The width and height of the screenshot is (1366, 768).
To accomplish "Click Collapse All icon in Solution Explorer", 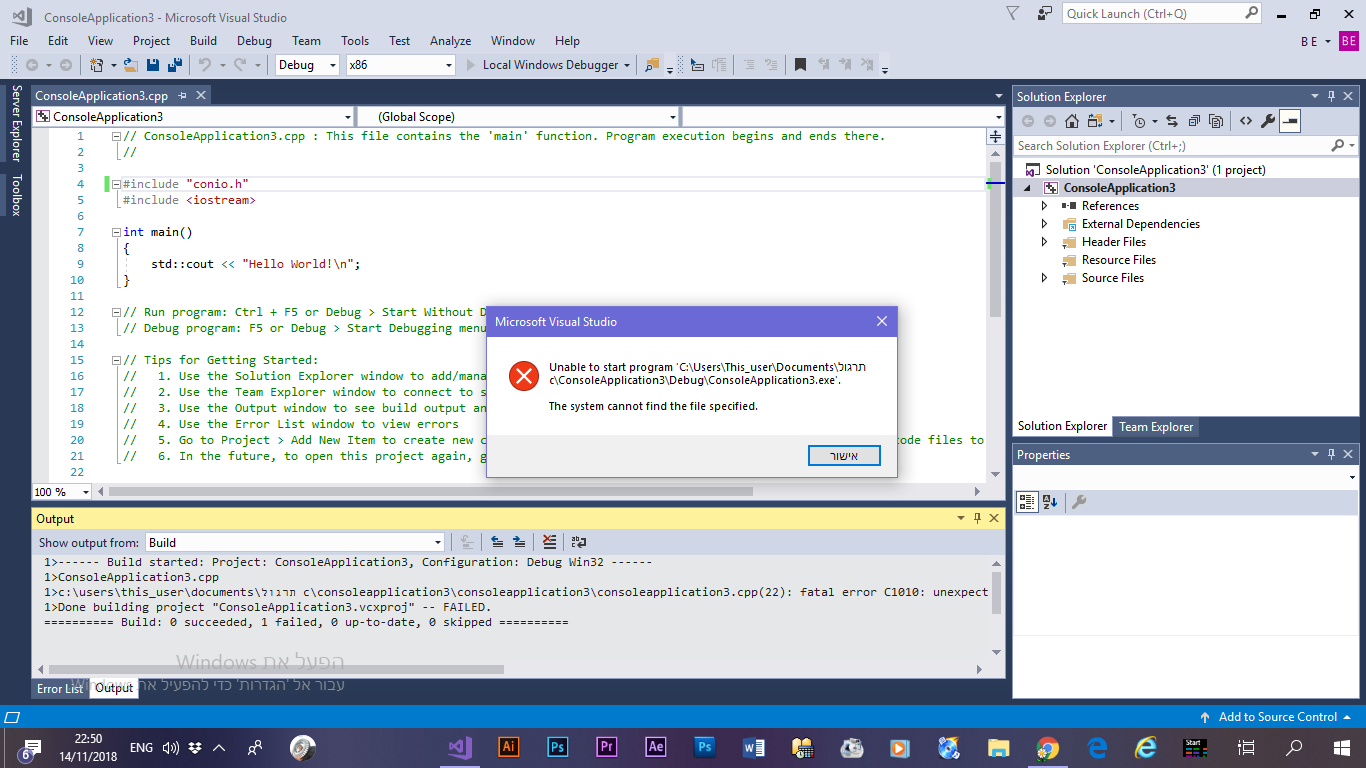I will tap(1194, 121).
